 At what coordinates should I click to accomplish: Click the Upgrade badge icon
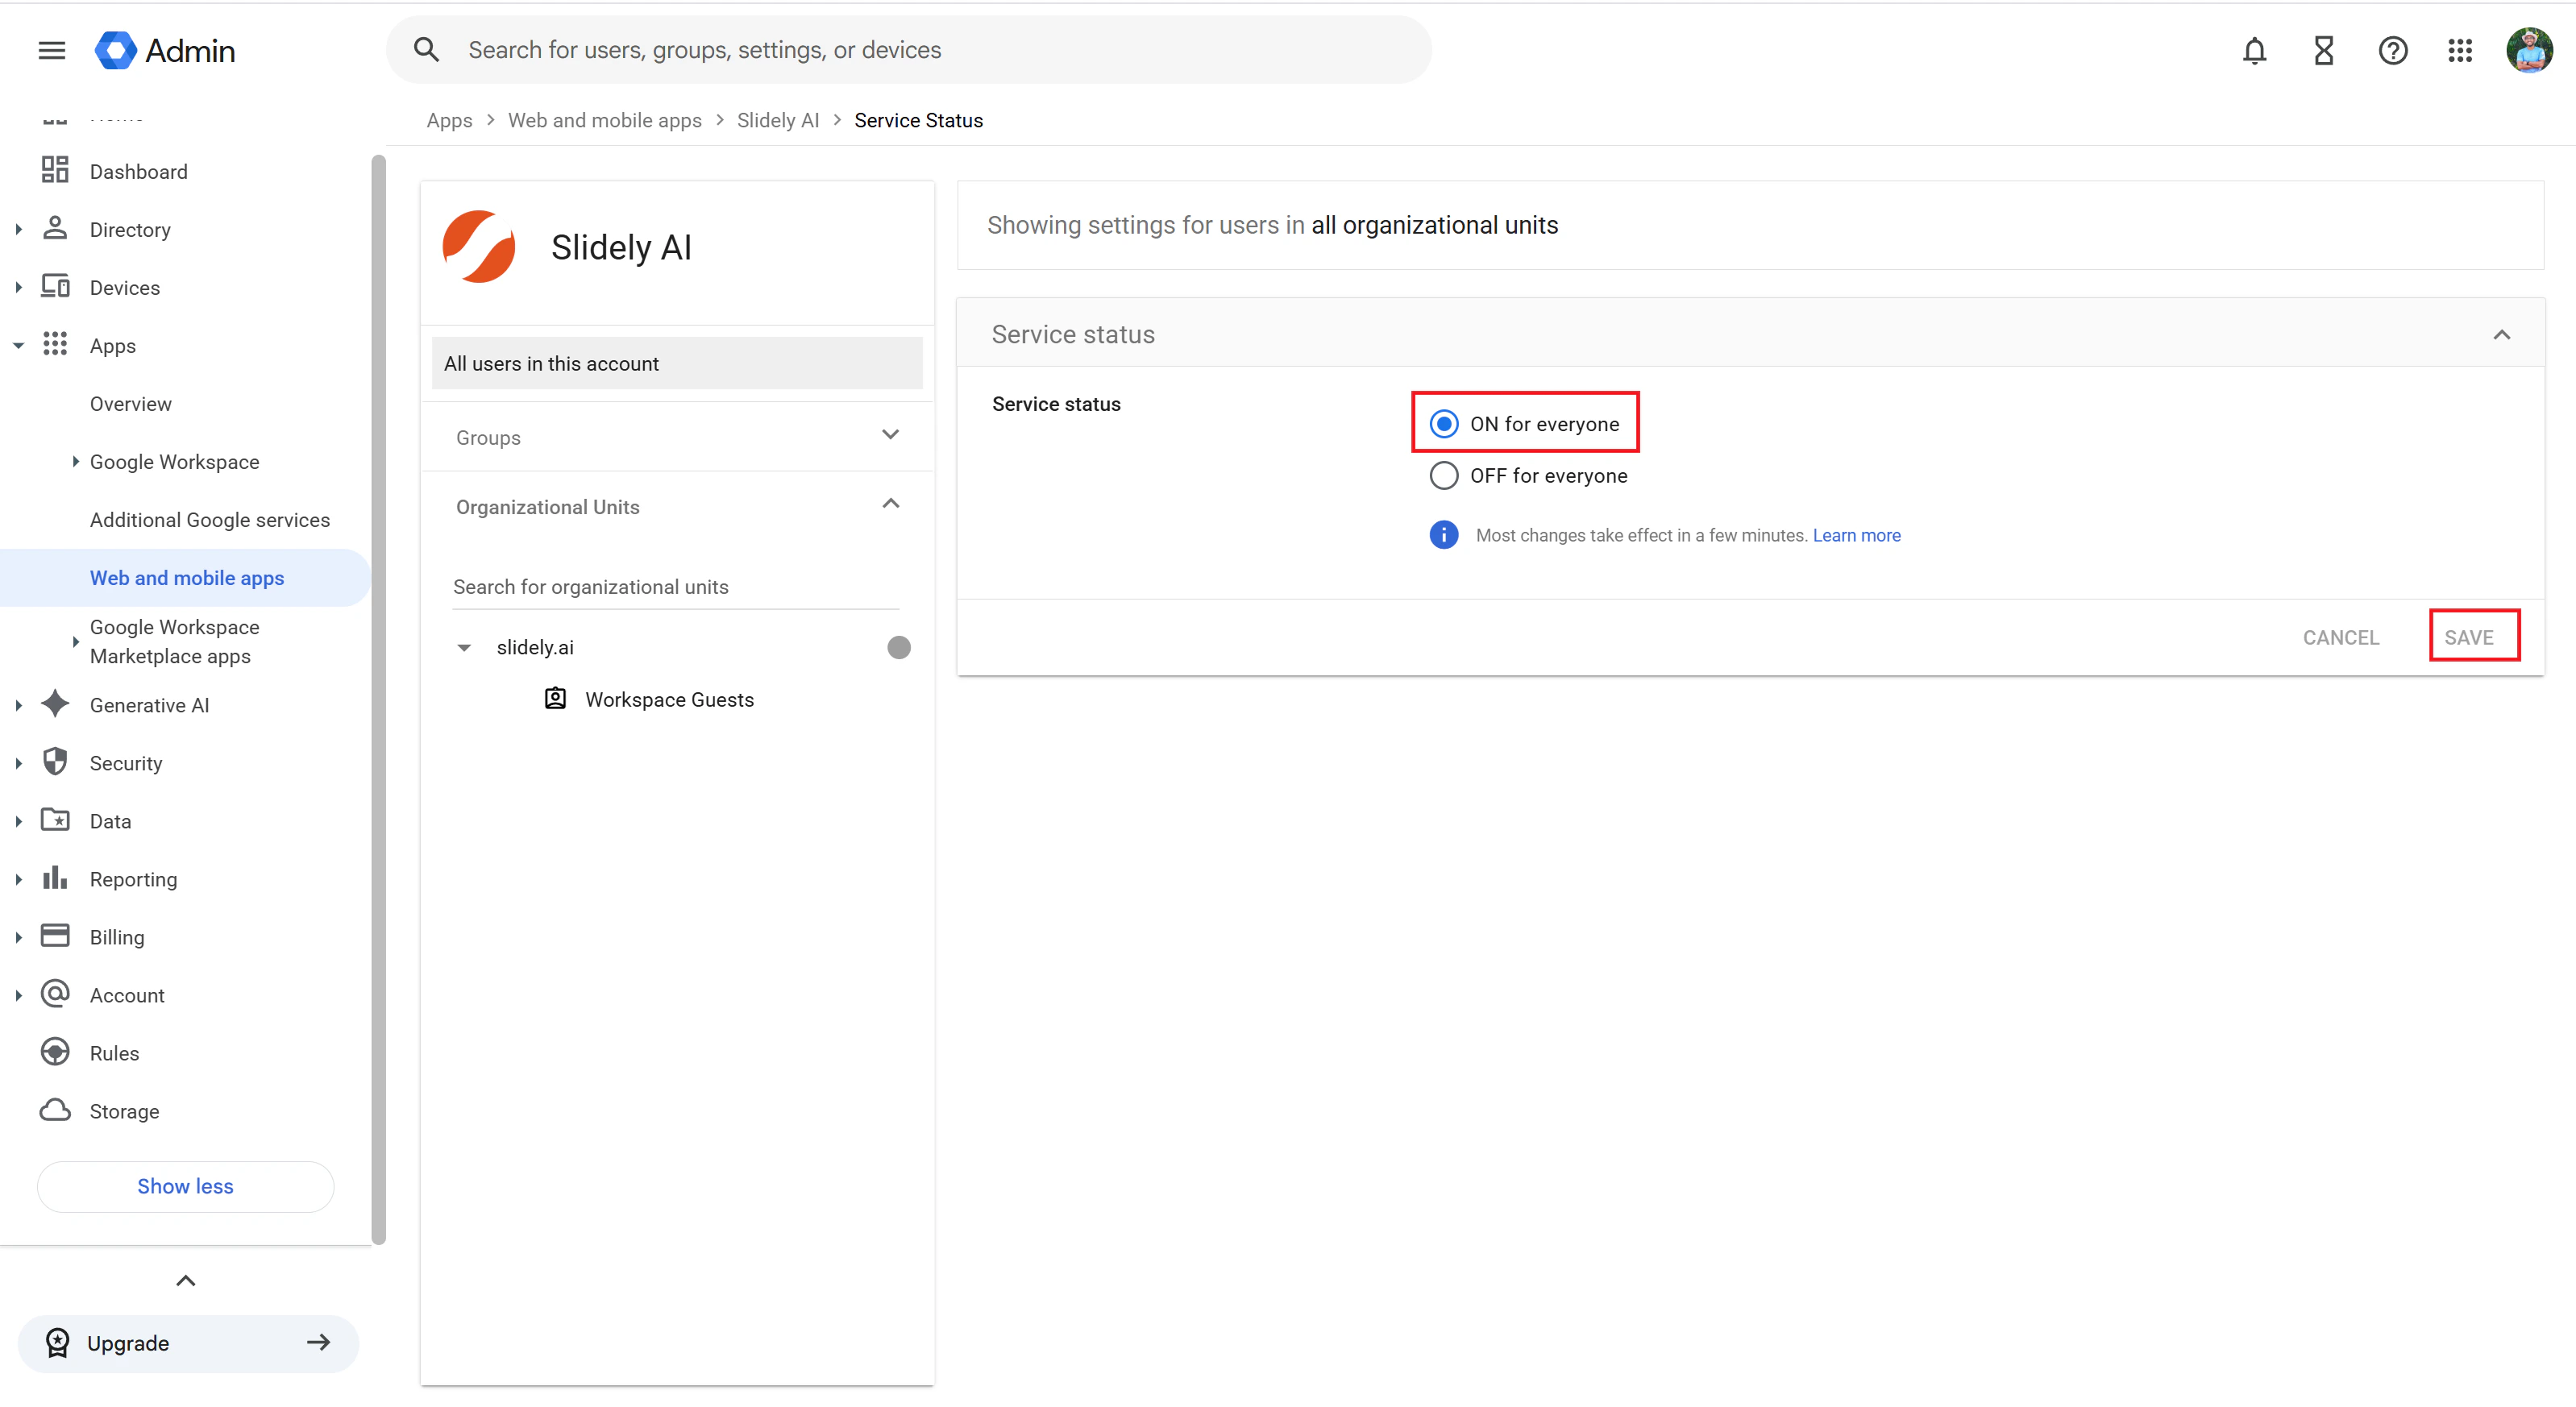[x=58, y=1342]
